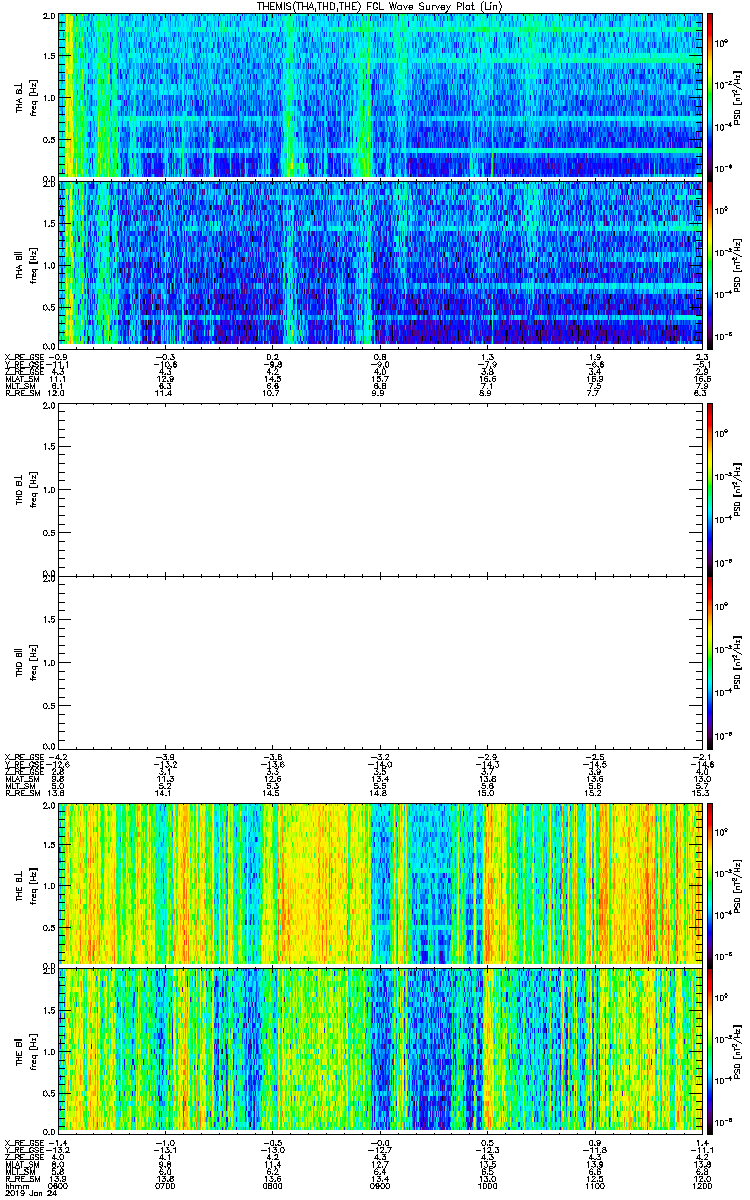Screen dimensions: 750x1200
Task: Click the THA BL panel color bar
Action: [x=710, y=95]
